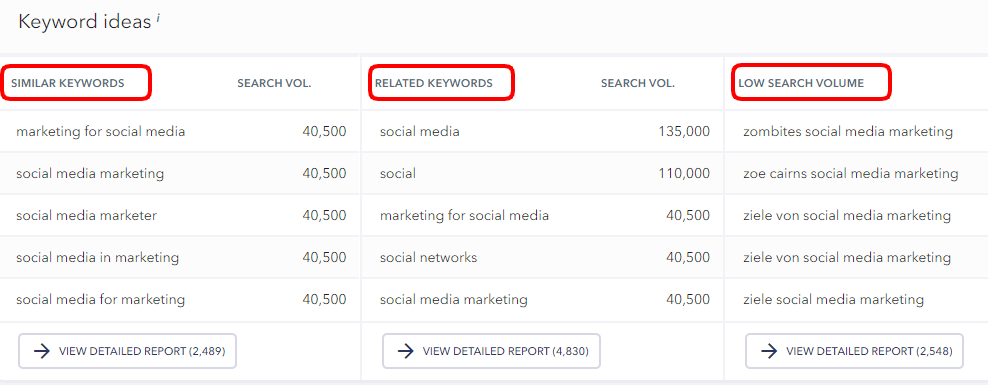Click keyword 'zoe cairns social media marketing'
The height and width of the screenshot is (385, 988).
click(x=851, y=173)
